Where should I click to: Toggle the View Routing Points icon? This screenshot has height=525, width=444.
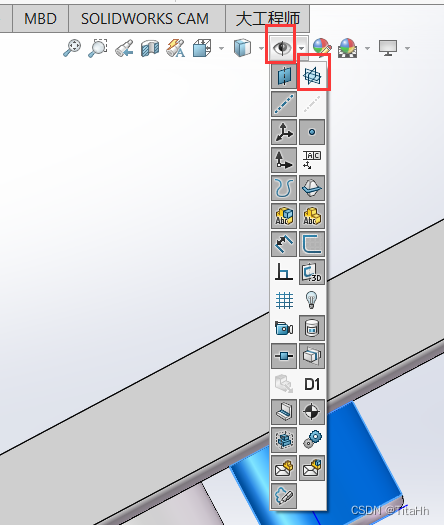tap(284, 356)
